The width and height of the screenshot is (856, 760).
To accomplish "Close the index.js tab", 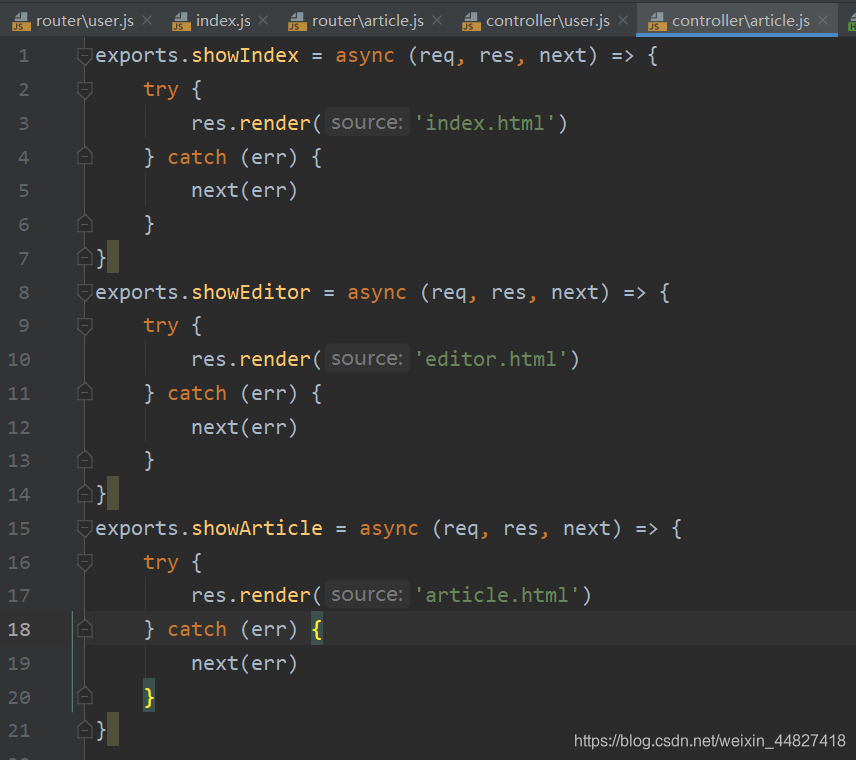I will (263, 21).
